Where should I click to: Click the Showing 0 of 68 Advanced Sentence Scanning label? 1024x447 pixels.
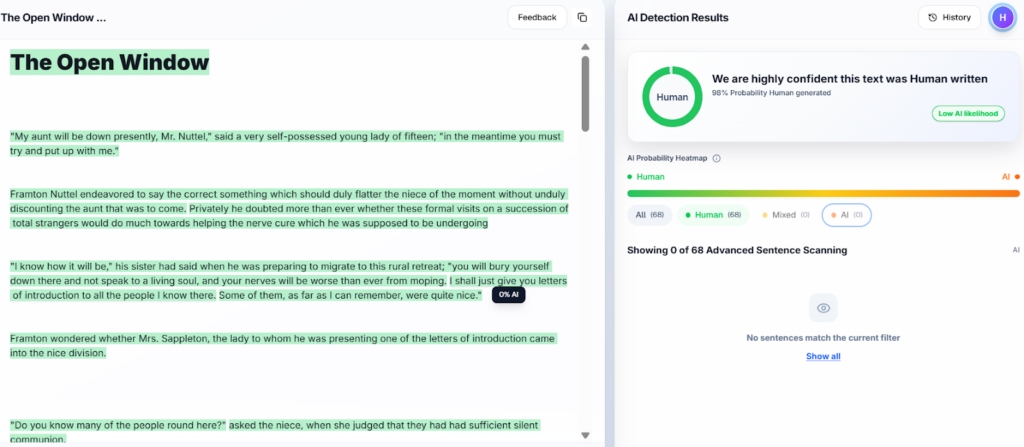(x=737, y=250)
